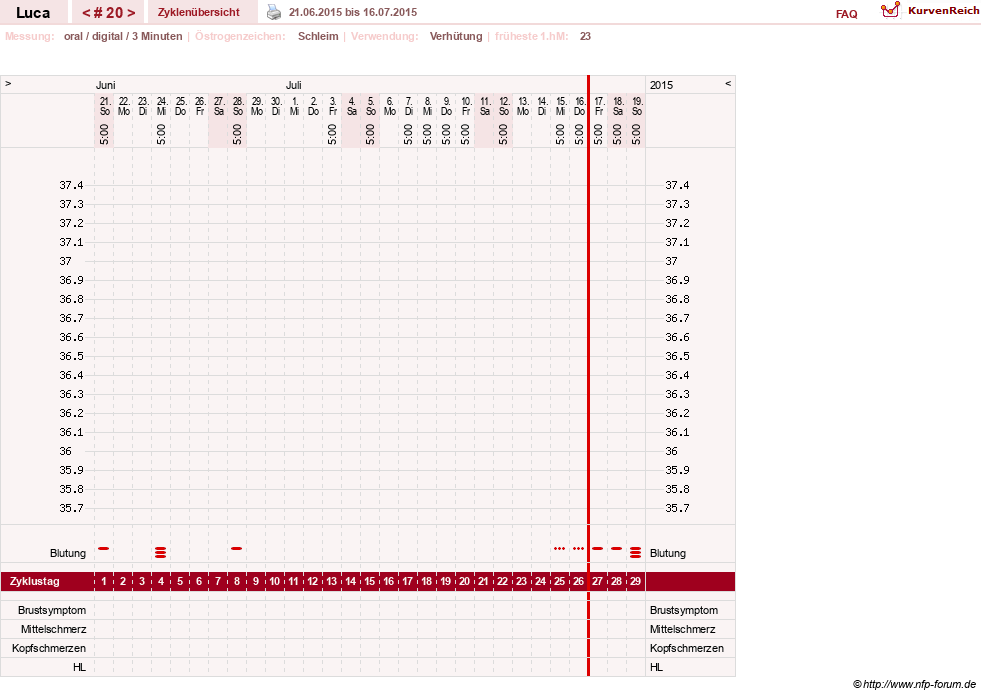Click left 36.5 temperature axis label
The height and width of the screenshot is (696, 981).
pos(71,356)
